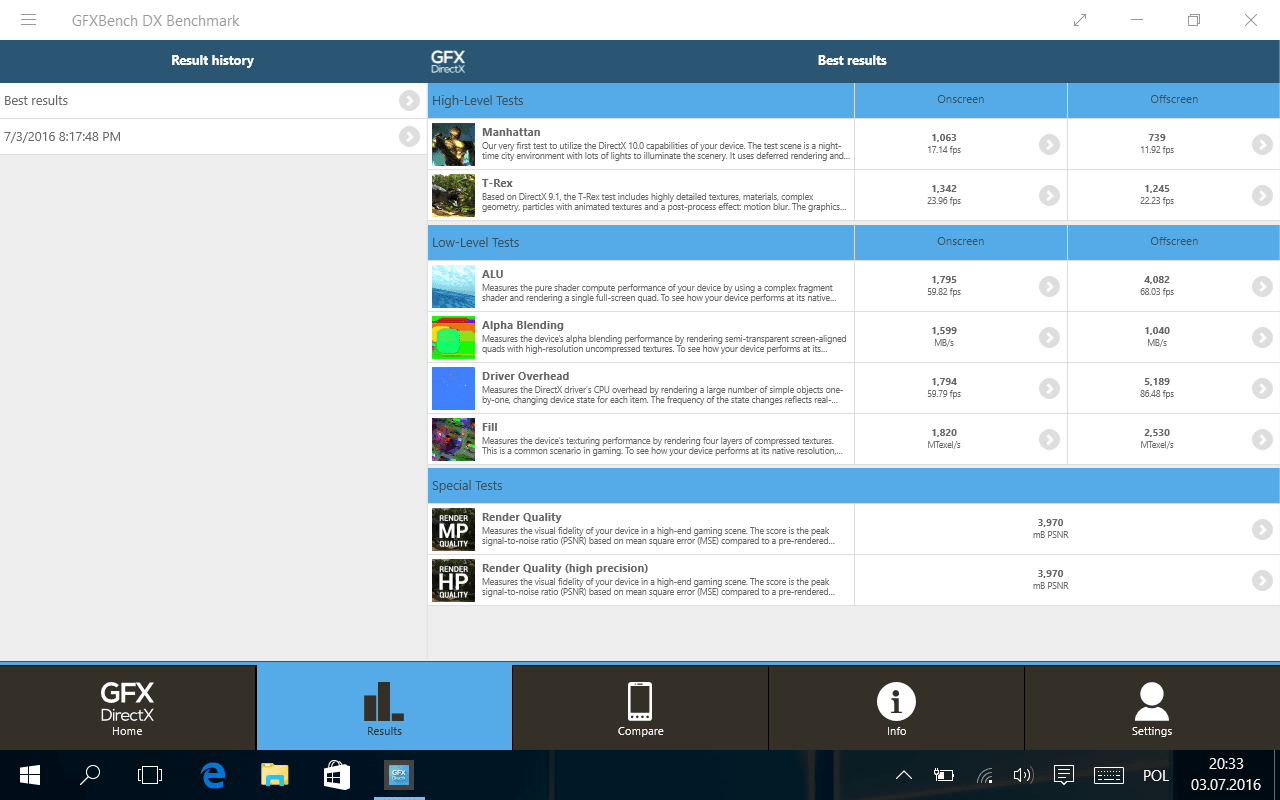Open ALU offscreen result details arrow
This screenshot has width=1280, height=800.
[x=1262, y=286]
